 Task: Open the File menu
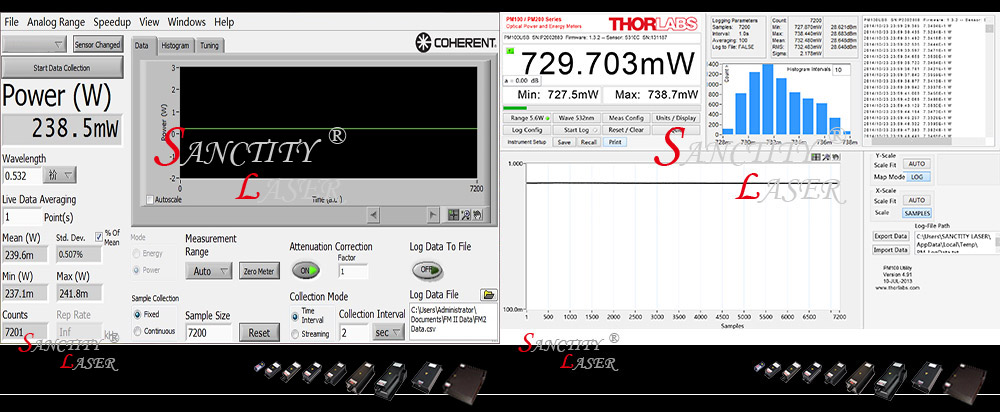(x=11, y=22)
